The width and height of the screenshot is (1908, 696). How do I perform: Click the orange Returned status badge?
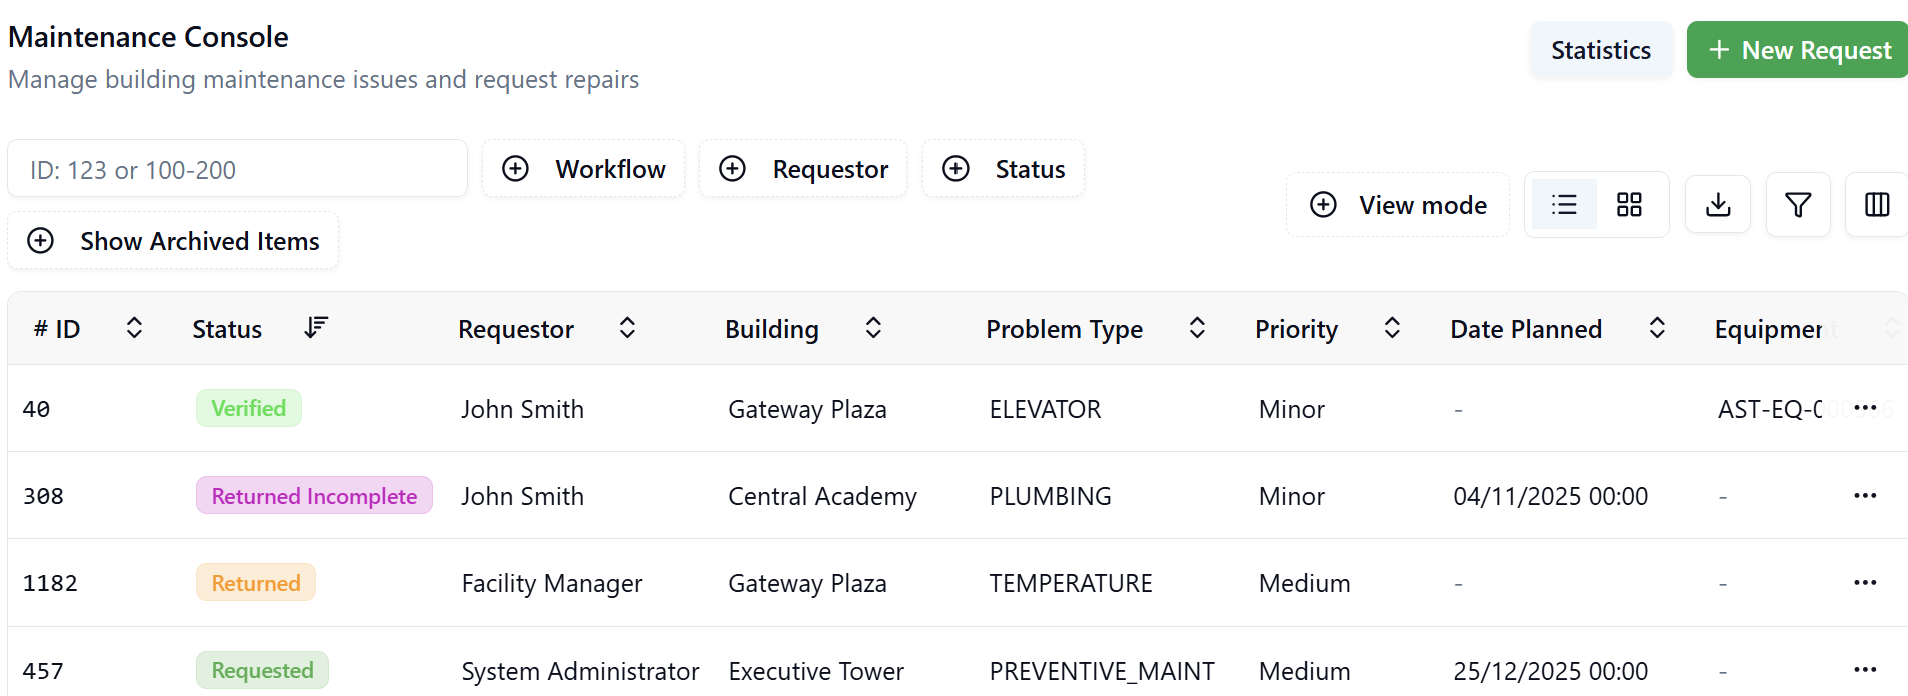(256, 583)
